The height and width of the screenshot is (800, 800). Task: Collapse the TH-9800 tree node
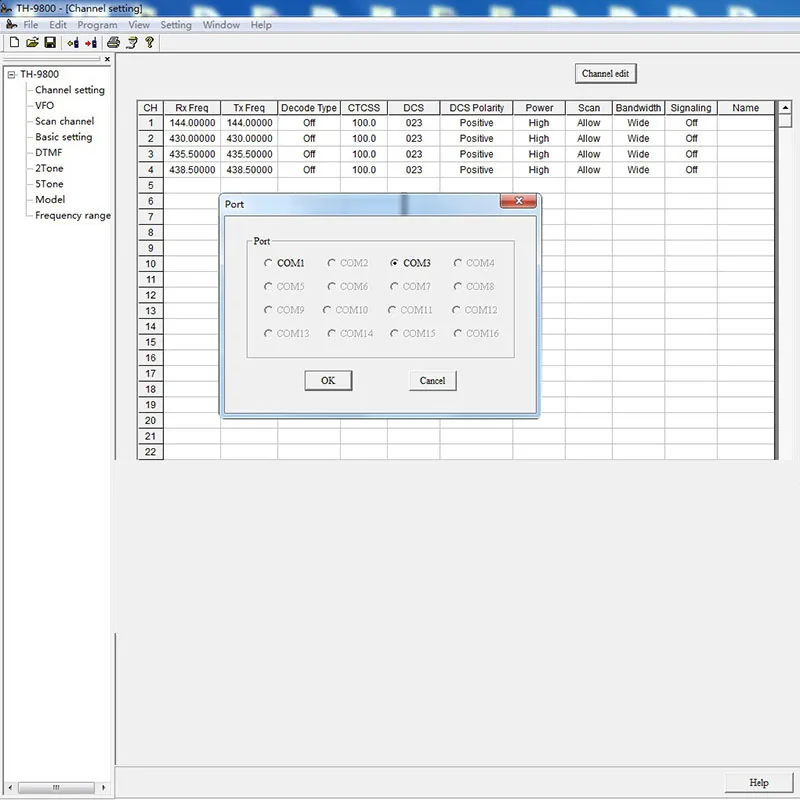pos(11,74)
